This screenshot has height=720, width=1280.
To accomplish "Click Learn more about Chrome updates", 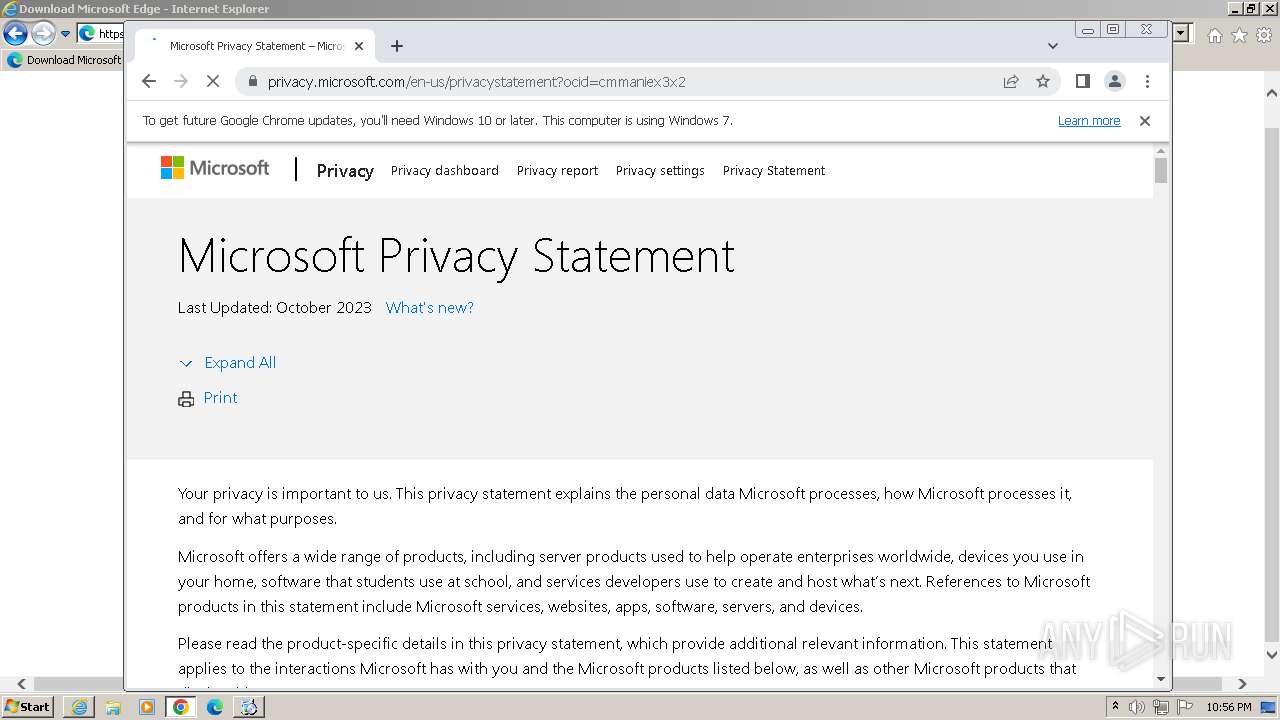I will (1089, 121).
